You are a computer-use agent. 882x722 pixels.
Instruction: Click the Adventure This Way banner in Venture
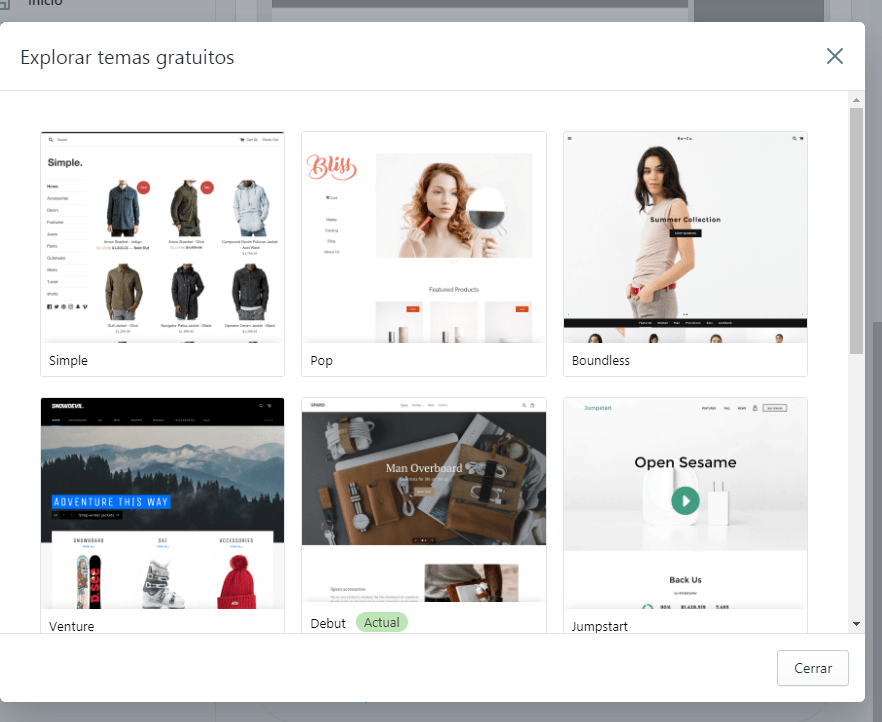point(111,501)
